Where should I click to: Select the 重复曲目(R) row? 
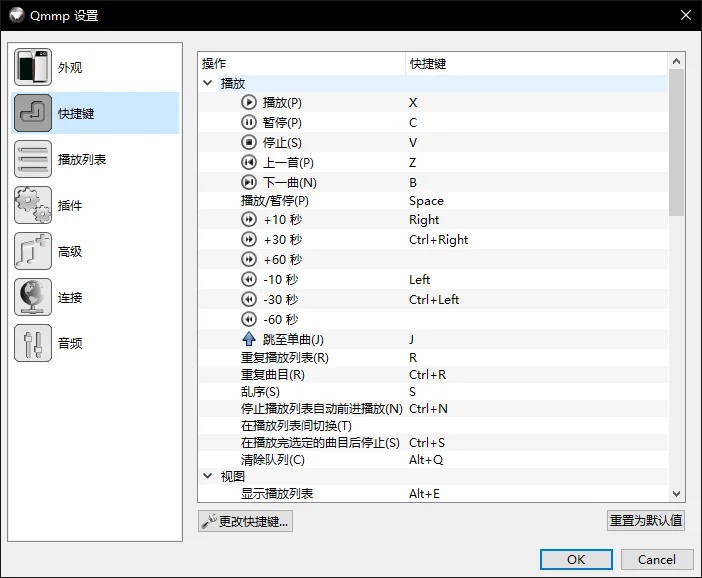pos(433,375)
